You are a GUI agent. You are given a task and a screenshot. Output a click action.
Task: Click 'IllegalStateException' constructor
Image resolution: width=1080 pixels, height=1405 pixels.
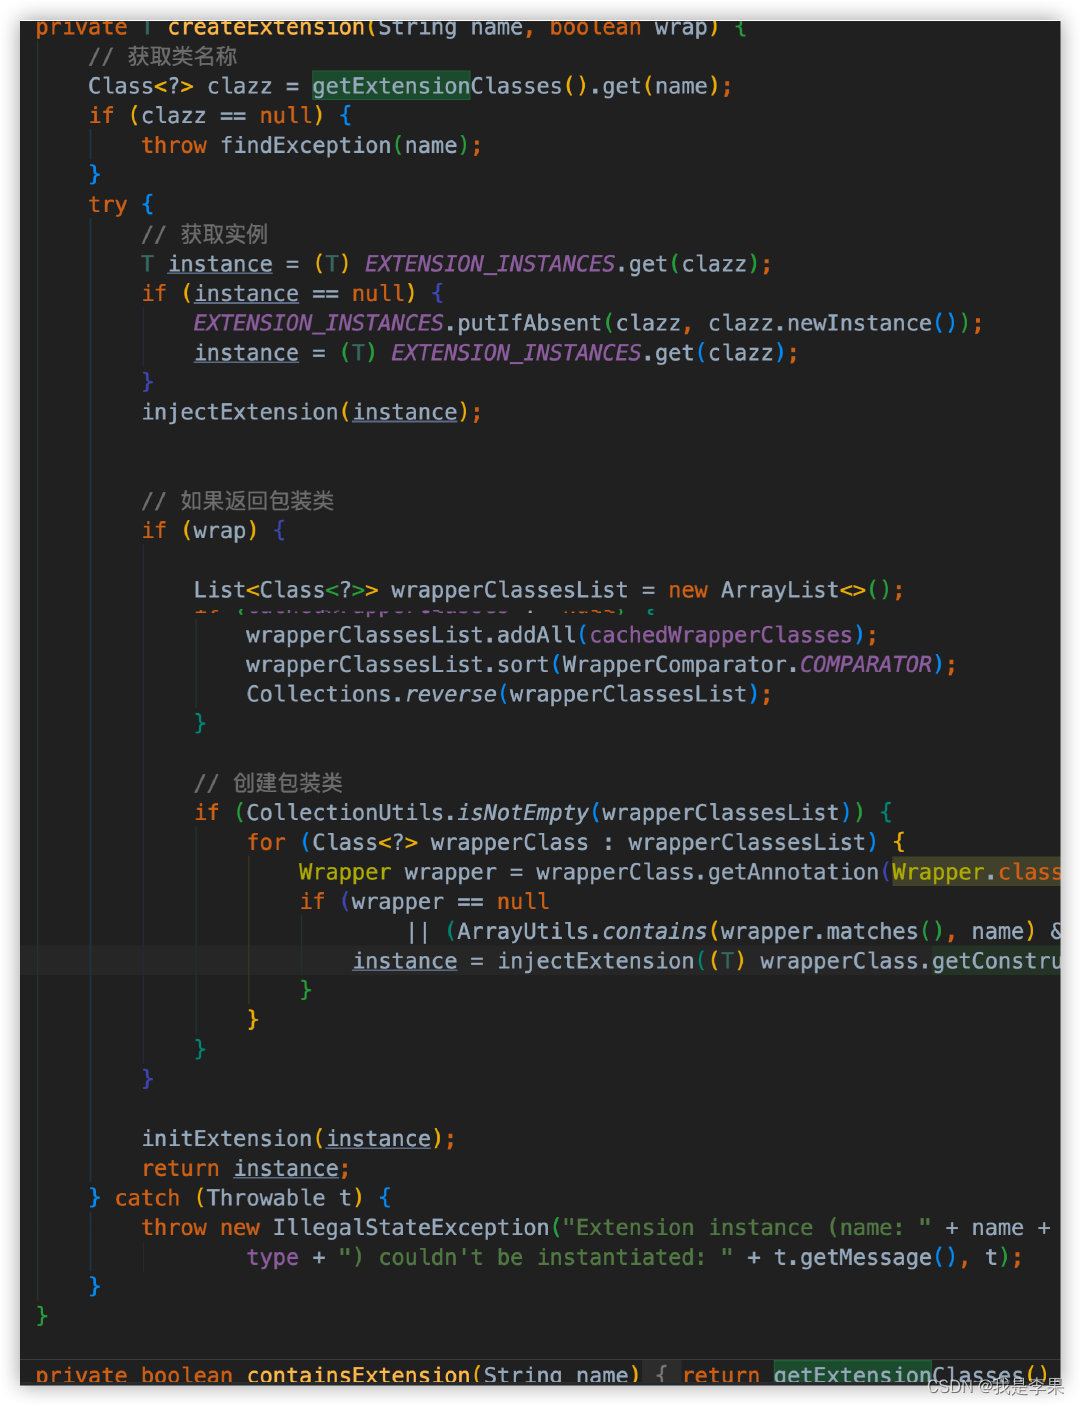coord(411,1228)
